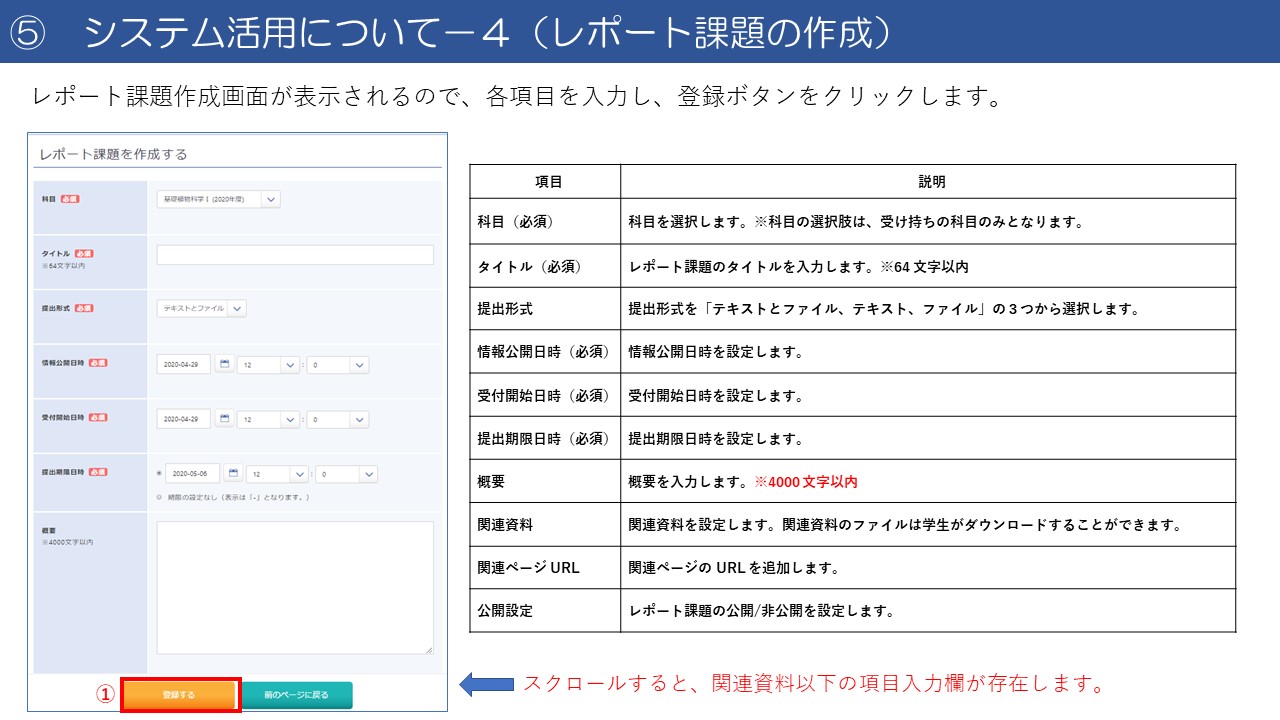Image resolution: width=1280 pixels, height=720 pixels.
Task: Click the 概要 table cell
Action: 545,481
